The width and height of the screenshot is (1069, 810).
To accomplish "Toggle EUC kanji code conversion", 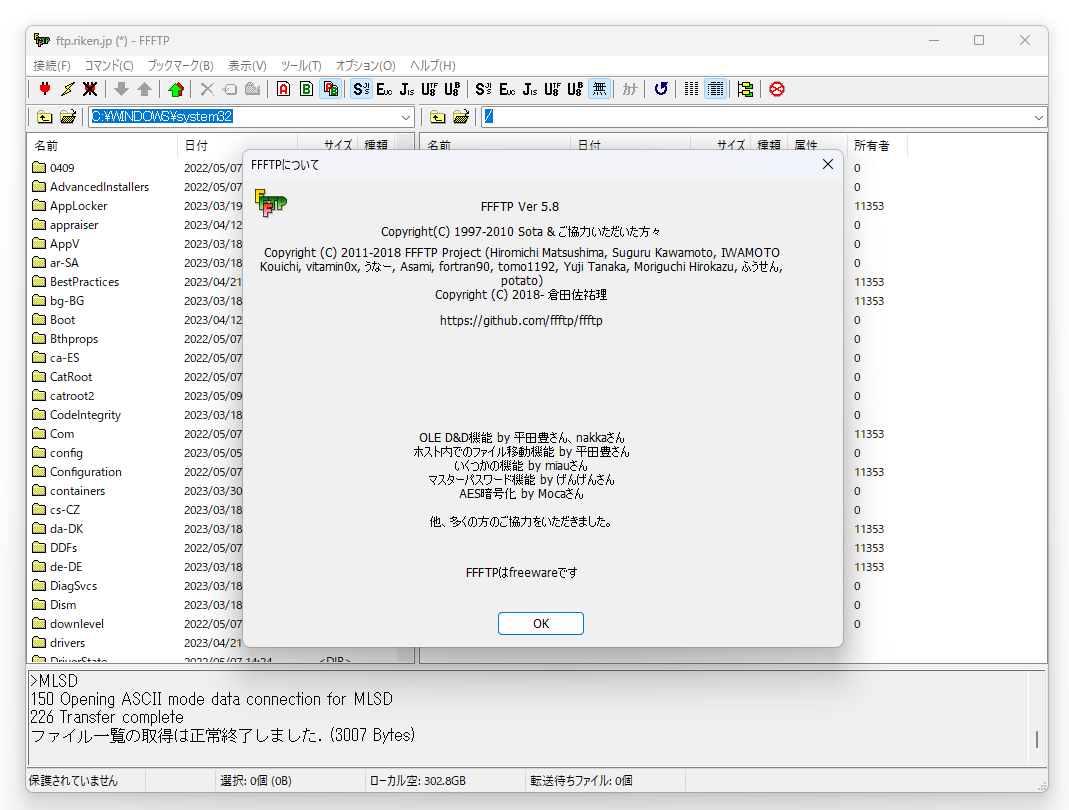I will (x=385, y=89).
